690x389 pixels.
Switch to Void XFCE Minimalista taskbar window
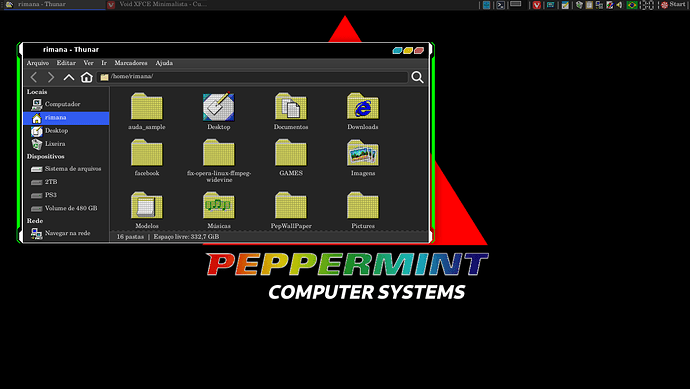(158, 5)
